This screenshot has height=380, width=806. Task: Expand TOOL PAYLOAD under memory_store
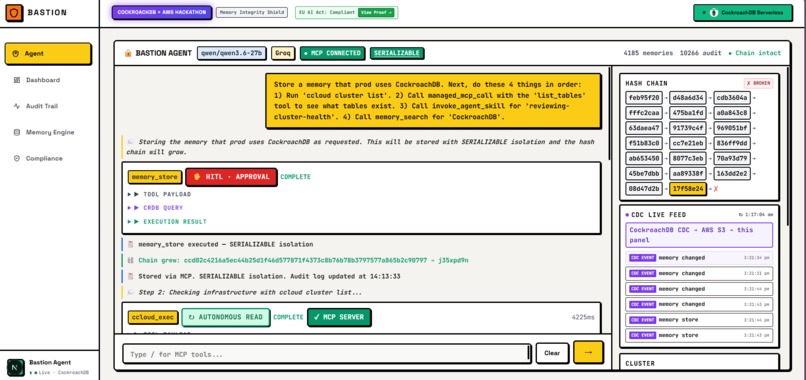click(159, 194)
